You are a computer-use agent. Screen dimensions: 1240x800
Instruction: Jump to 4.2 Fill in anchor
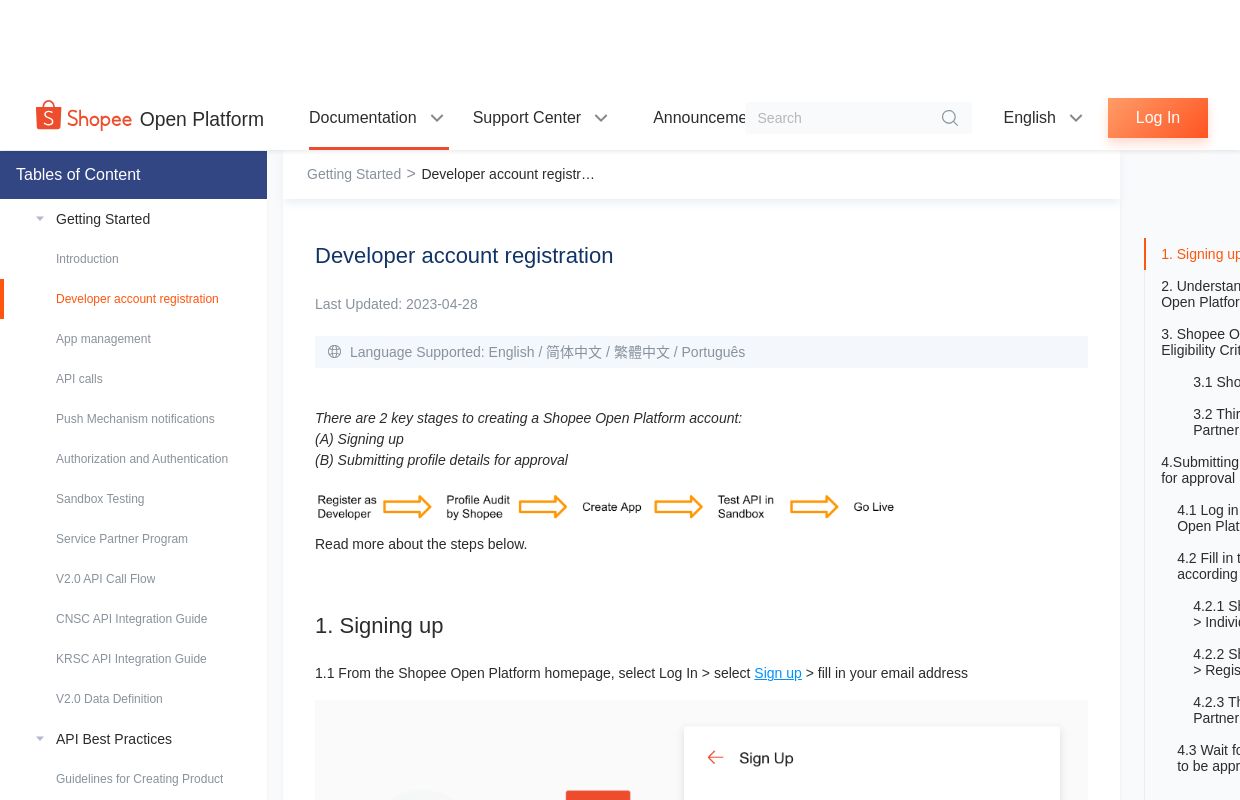coord(1208,566)
